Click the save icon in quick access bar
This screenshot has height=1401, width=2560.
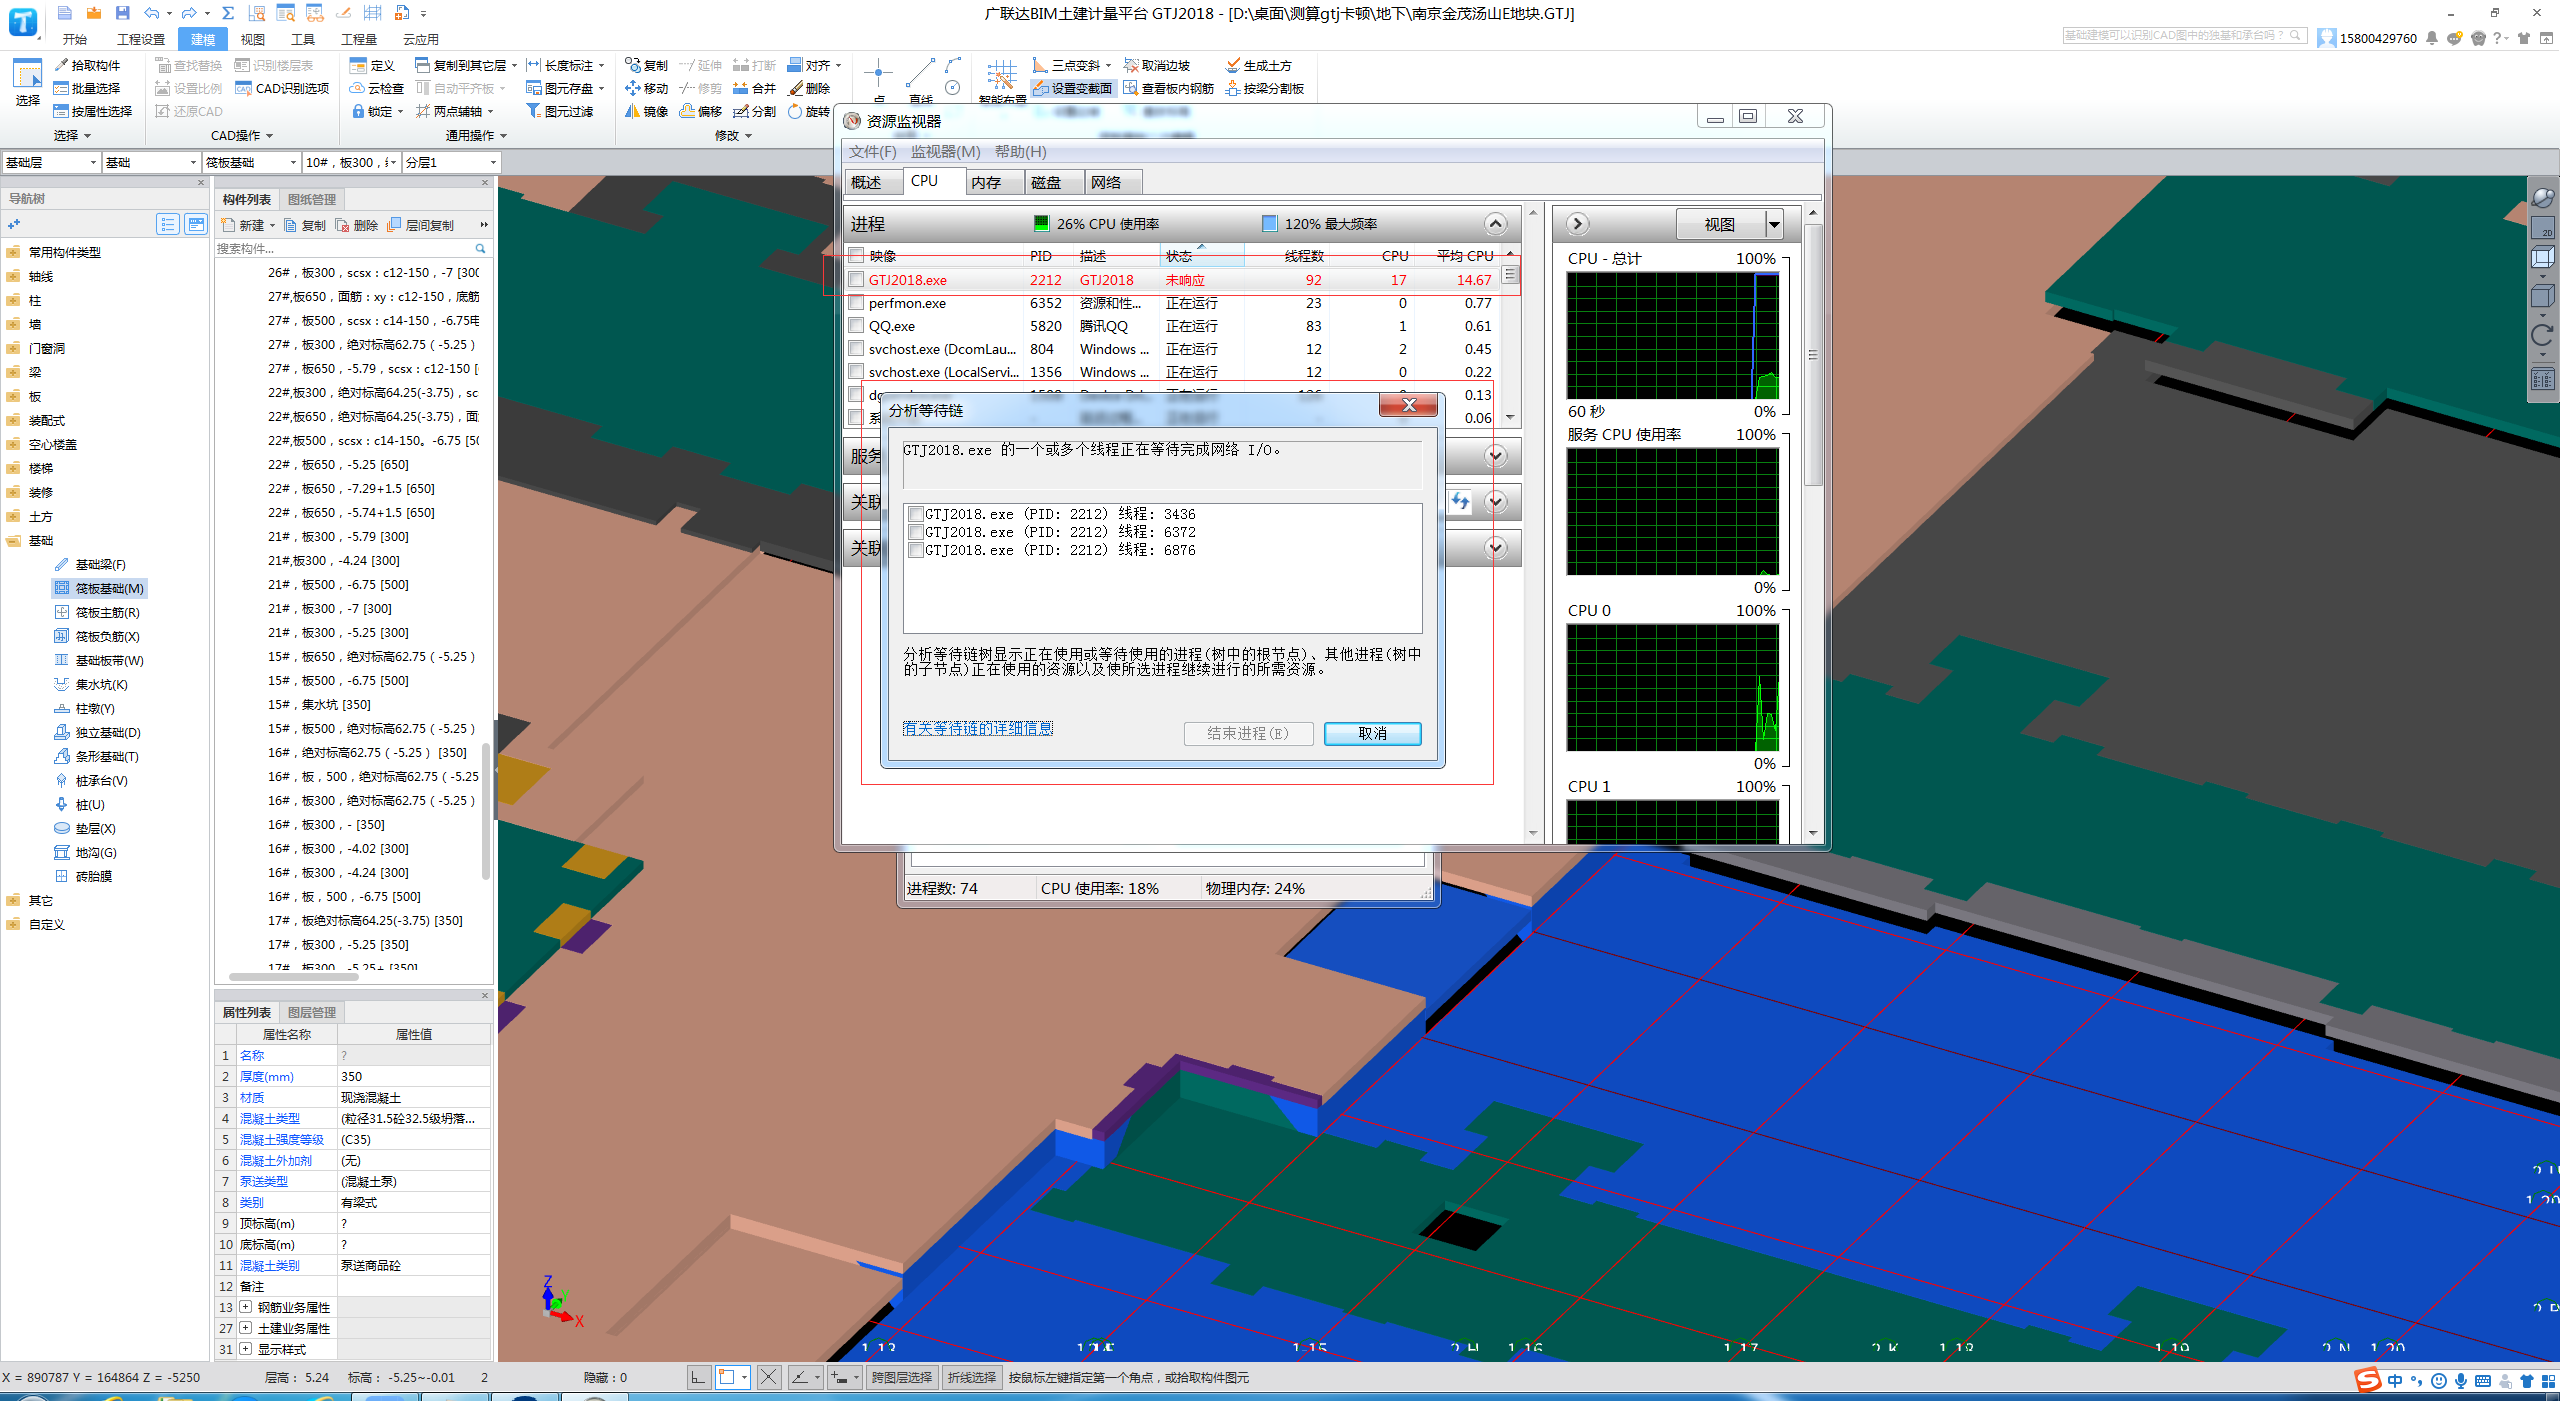(122, 13)
